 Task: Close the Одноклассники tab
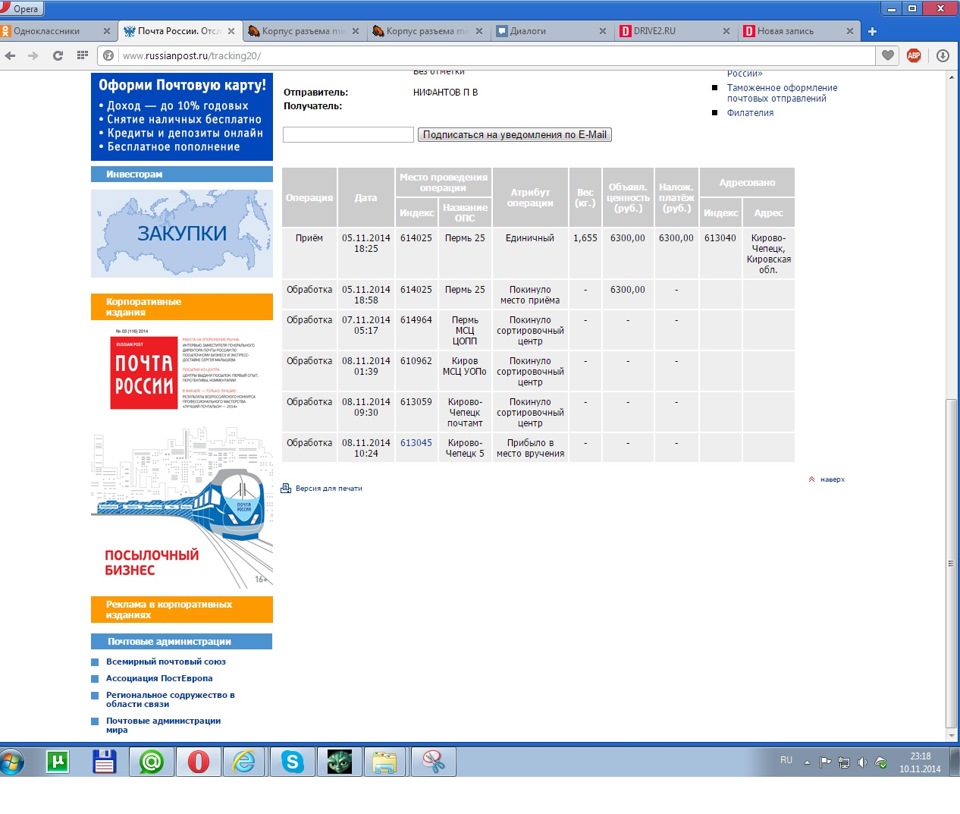click(x=107, y=31)
